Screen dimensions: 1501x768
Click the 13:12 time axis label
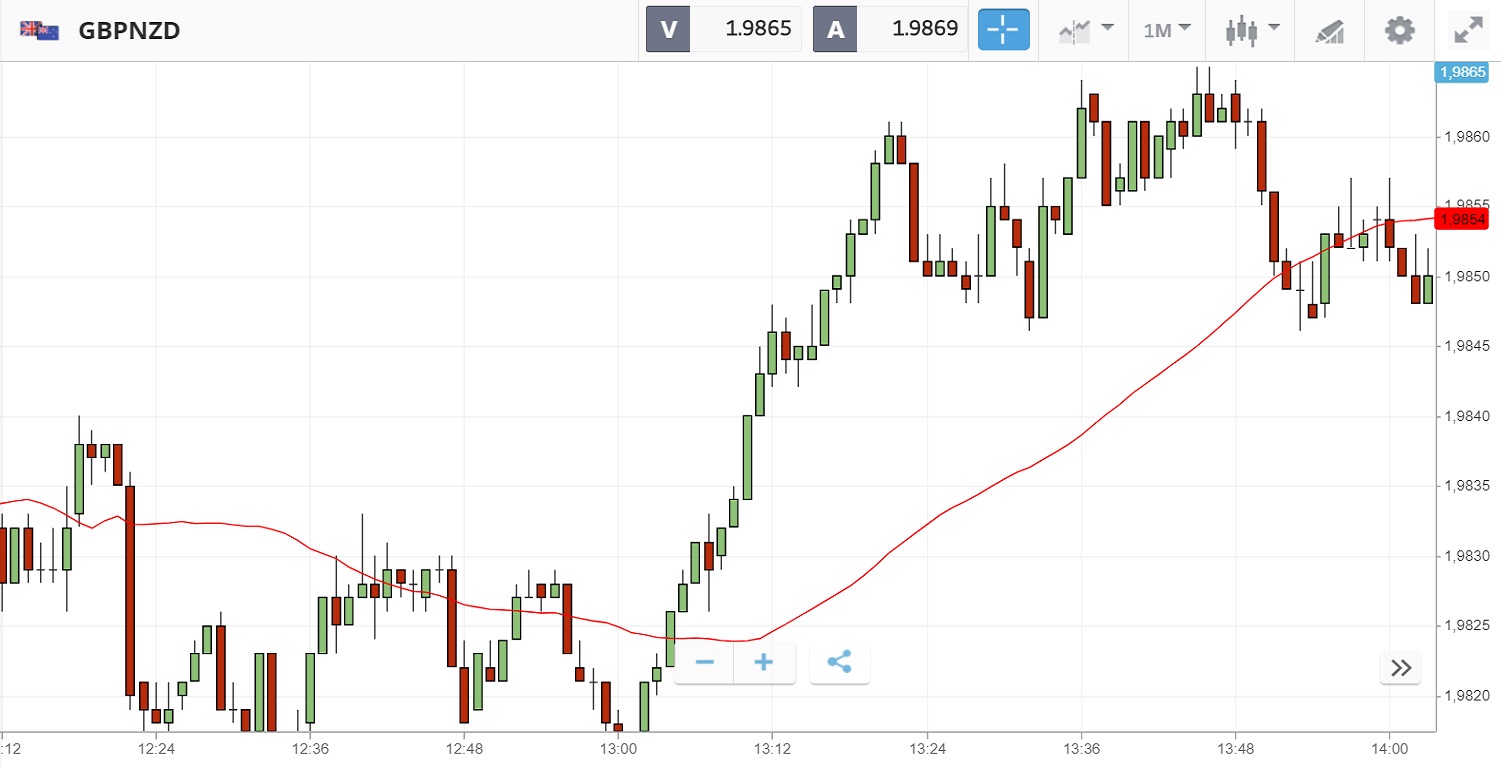tap(772, 748)
